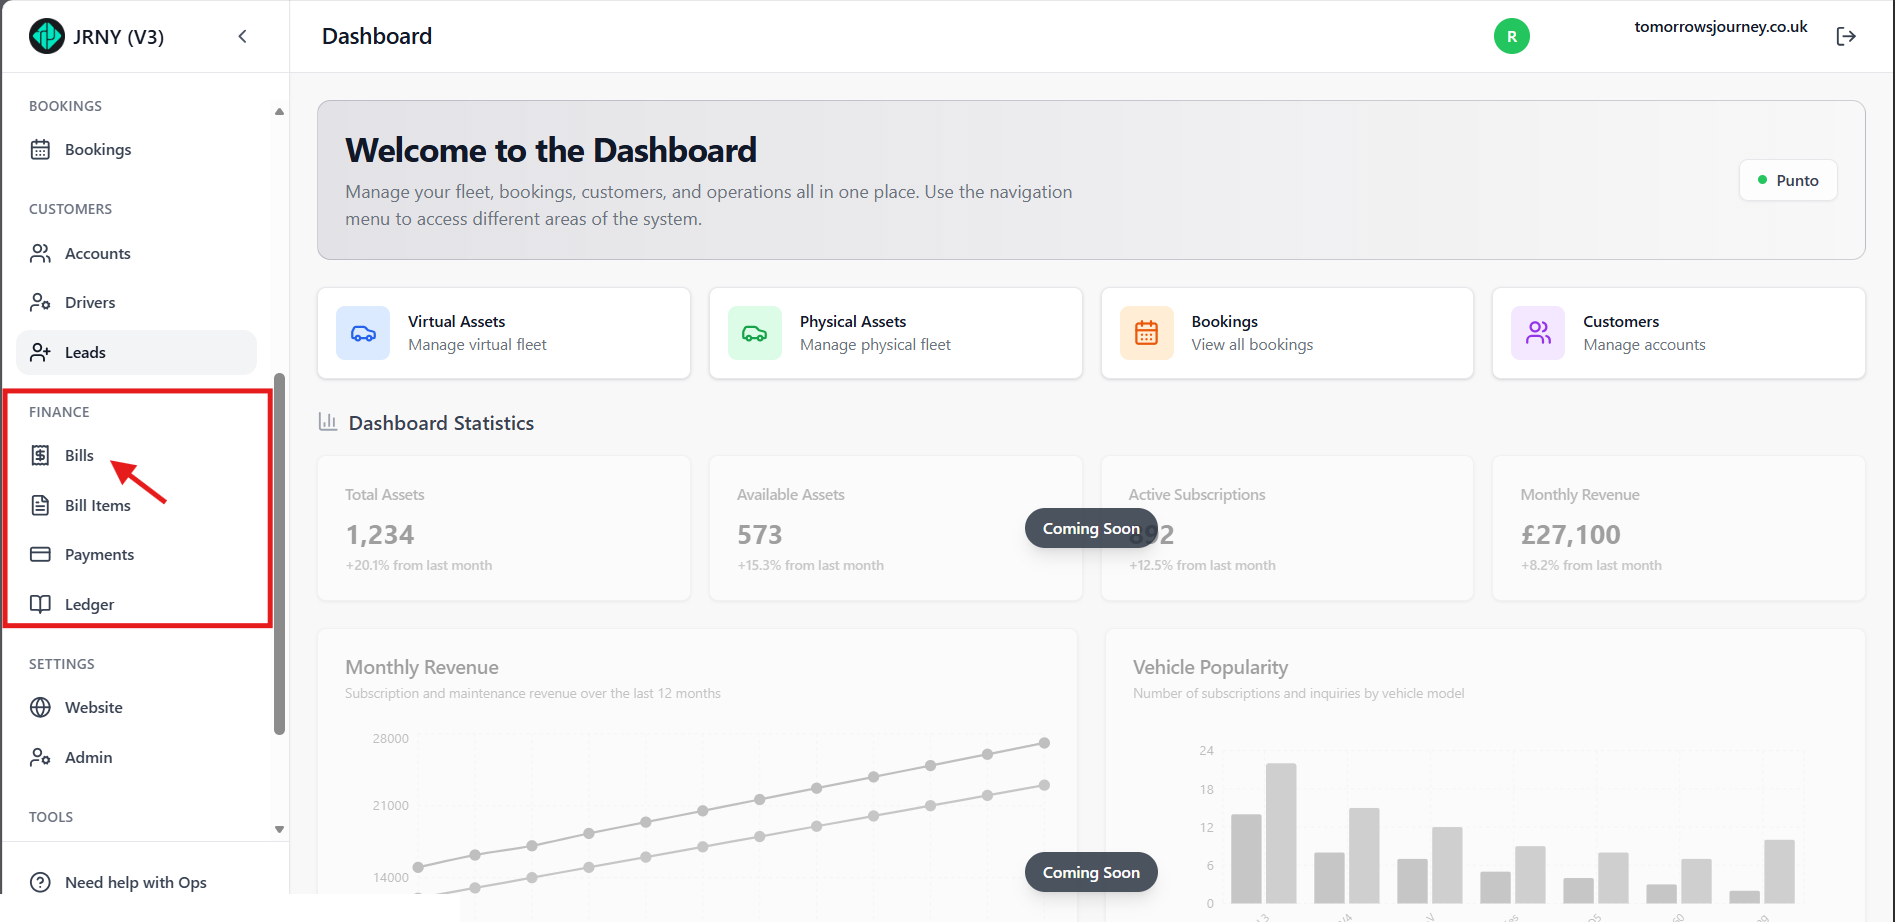Select the JRNY logo icon
The image size is (1895, 922).
click(46, 36)
